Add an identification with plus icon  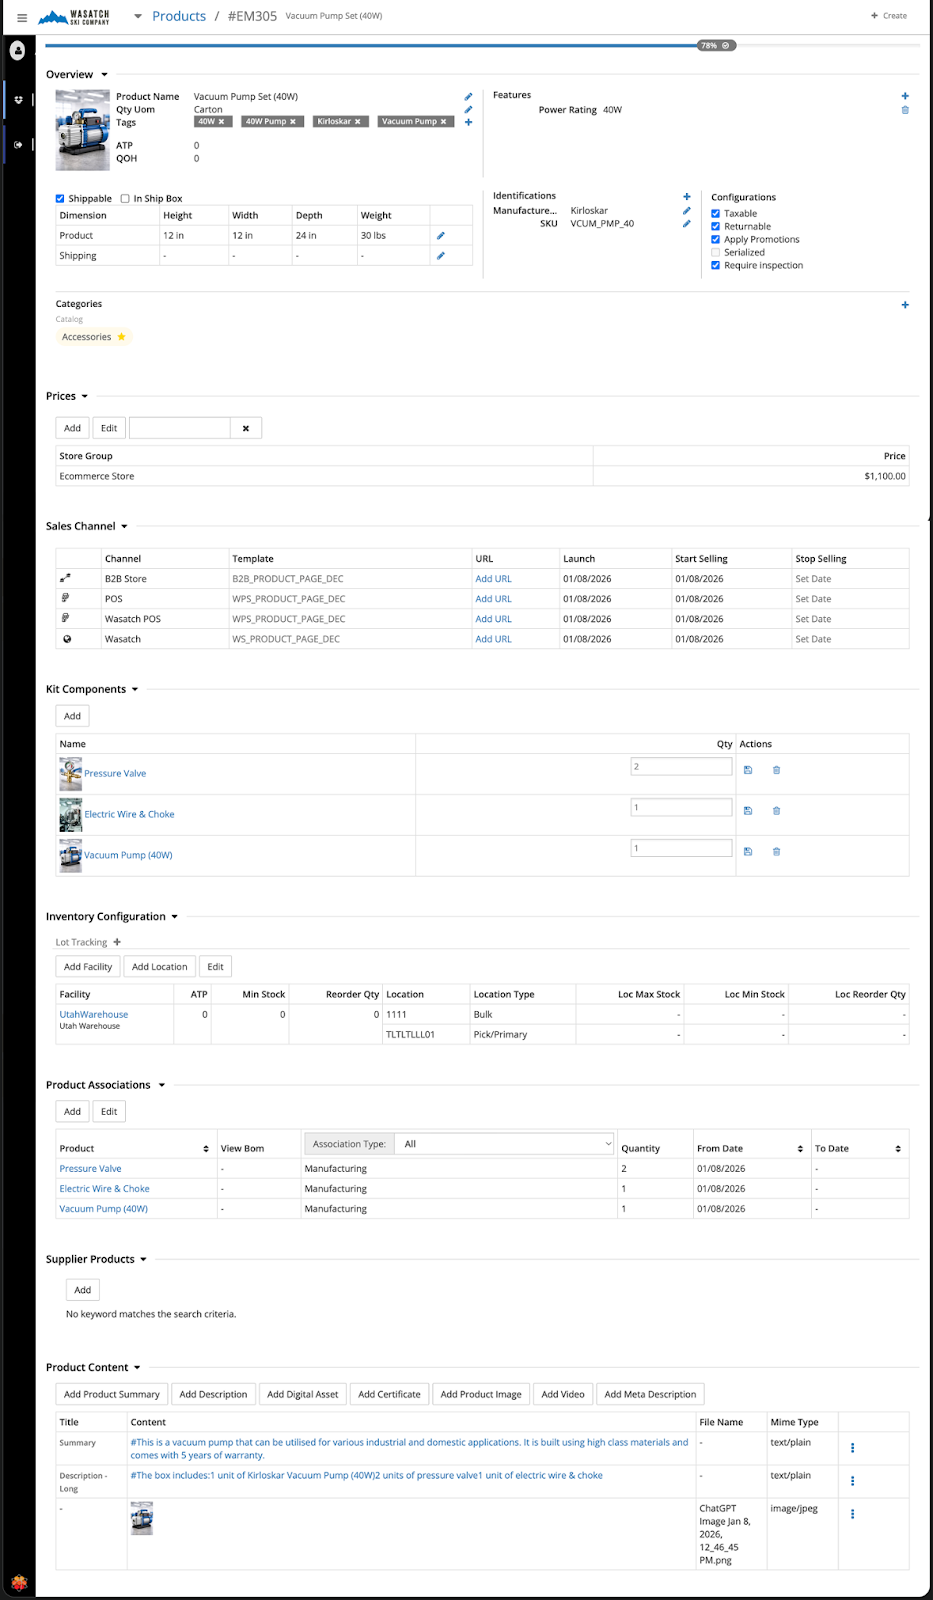686,197
